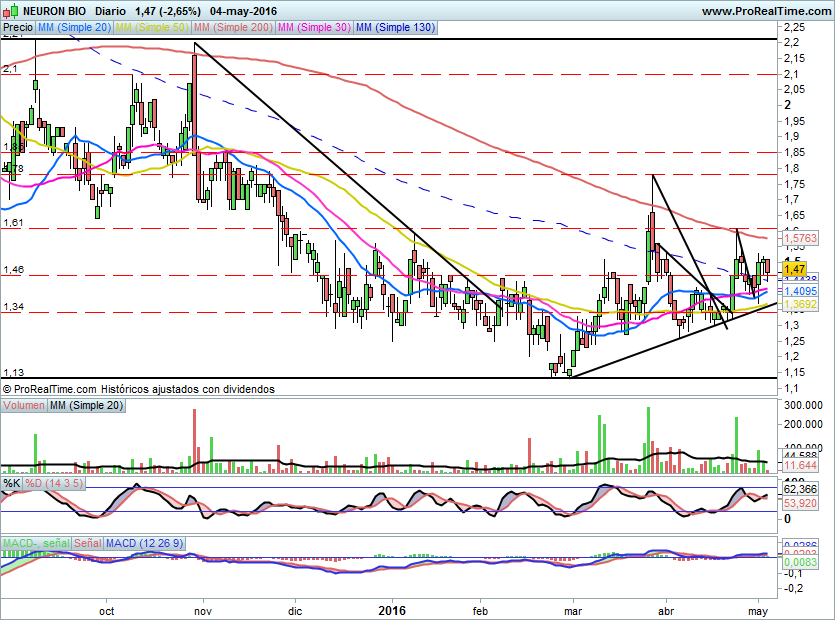
Task: Select MM (Simple 20) in volume panel
Action: [x=86, y=405]
